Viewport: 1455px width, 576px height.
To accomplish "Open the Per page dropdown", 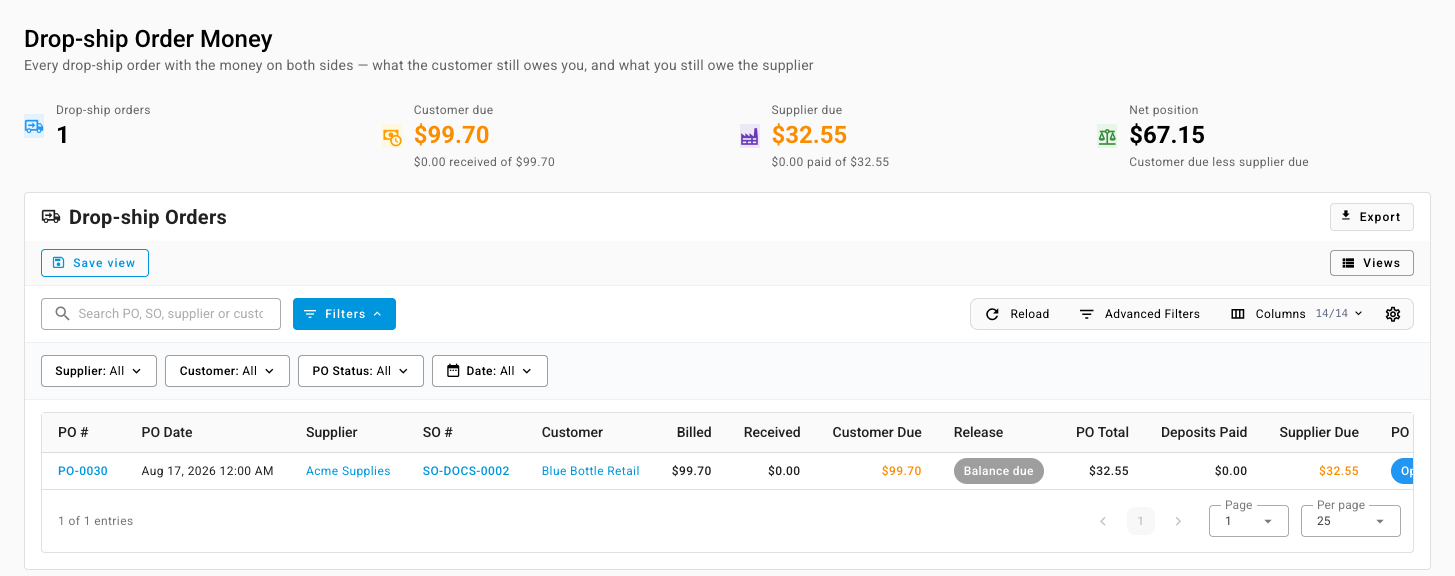I will [x=1351, y=521].
